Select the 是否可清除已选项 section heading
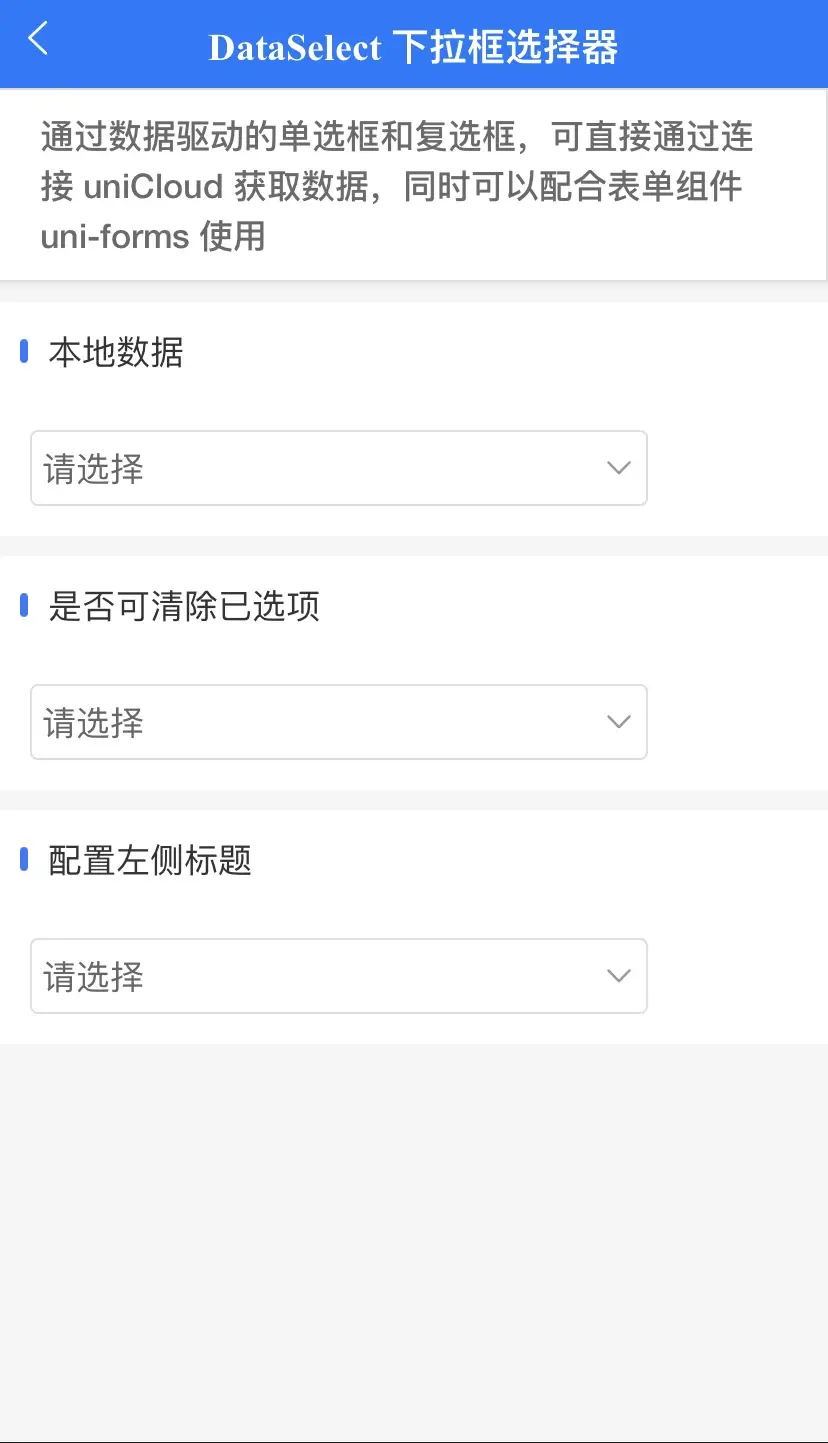This screenshot has width=828, height=1443. click(184, 607)
